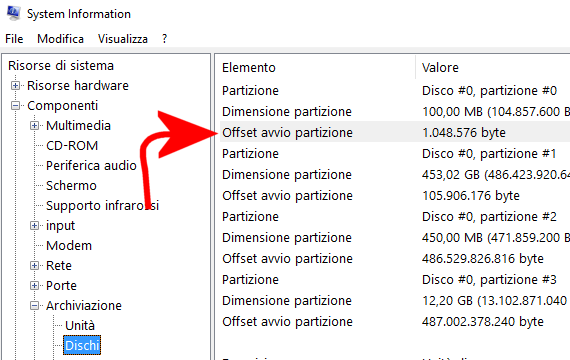The height and width of the screenshot is (360, 570).
Task: Click the System Information title bar icon
Action: pyautogui.click(x=13, y=13)
